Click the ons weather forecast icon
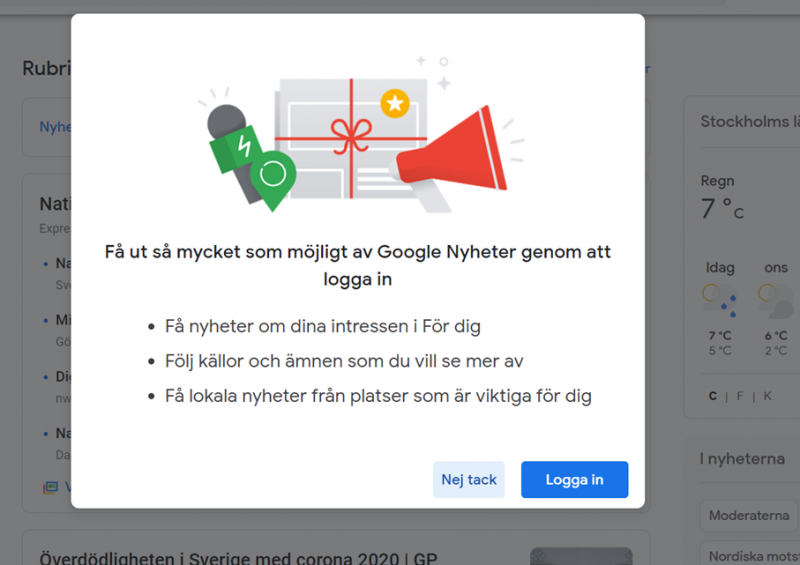Viewport: 800px width, 565px height. click(778, 300)
